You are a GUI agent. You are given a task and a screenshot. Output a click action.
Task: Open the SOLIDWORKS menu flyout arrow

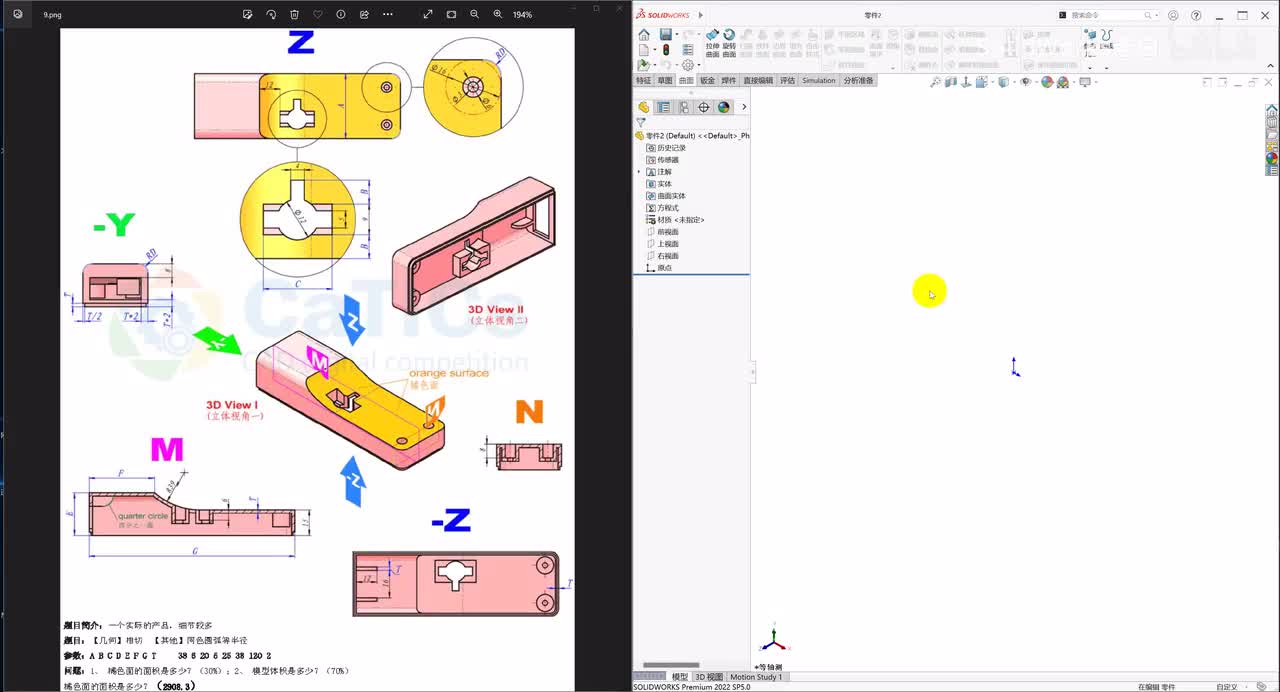(x=700, y=15)
